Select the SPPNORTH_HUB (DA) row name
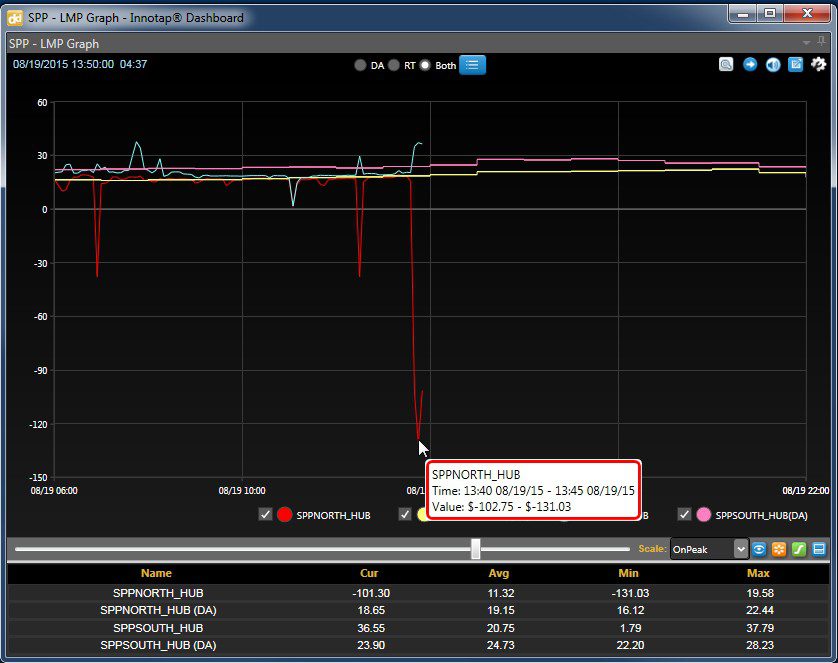Image resolution: width=838 pixels, height=663 pixels. click(x=158, y=610)
